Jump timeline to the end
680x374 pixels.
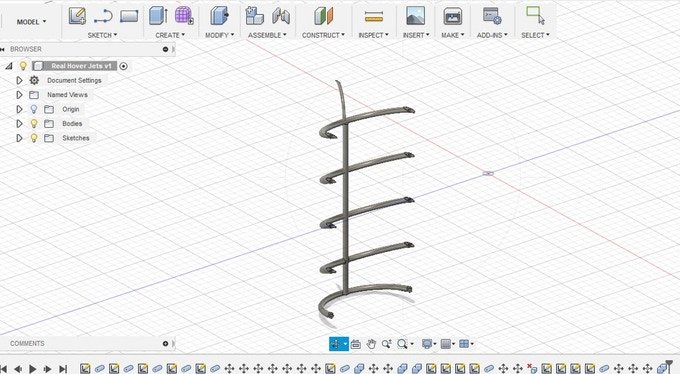tap(63, 369)
